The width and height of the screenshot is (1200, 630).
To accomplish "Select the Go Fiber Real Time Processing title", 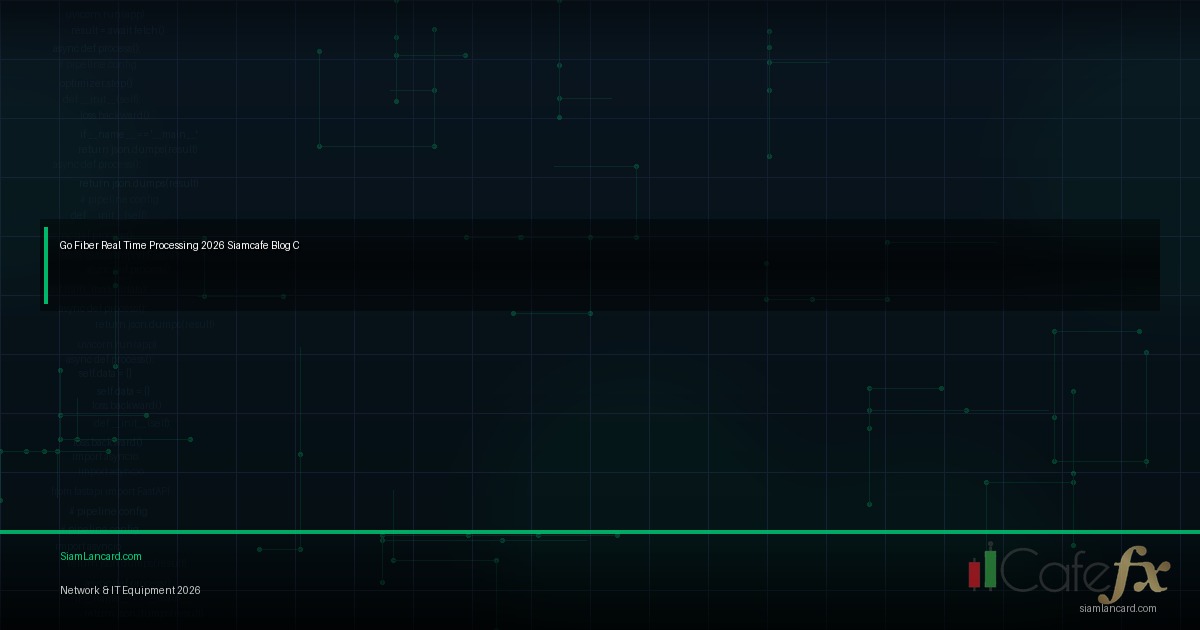I will [179, 245].
